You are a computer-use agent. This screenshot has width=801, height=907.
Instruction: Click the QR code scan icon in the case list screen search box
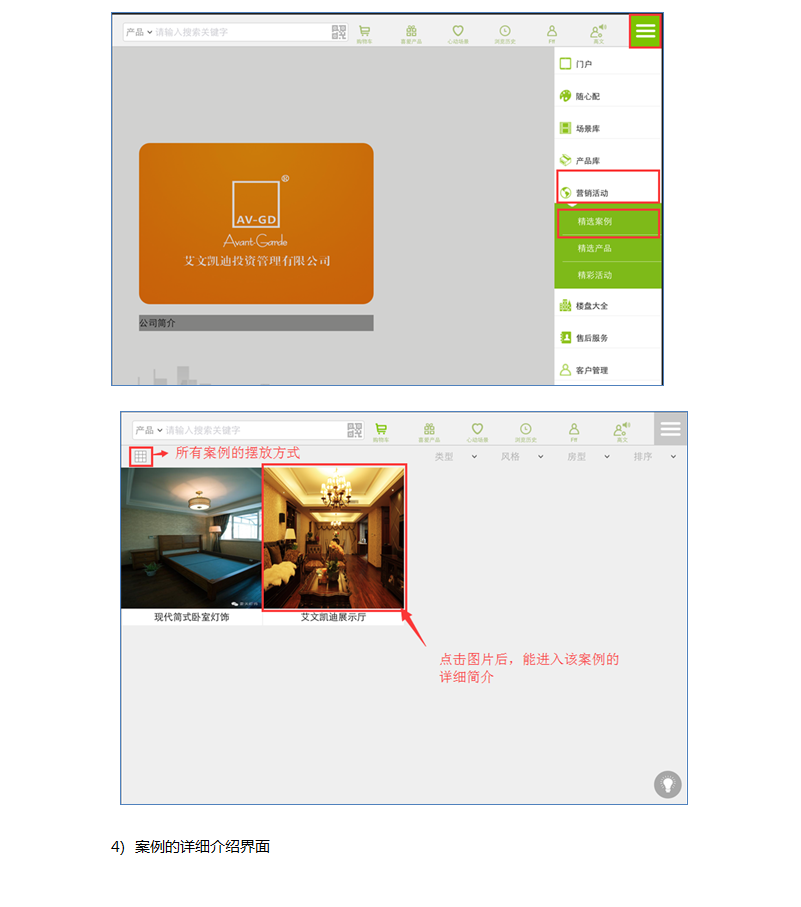[355, 430]
